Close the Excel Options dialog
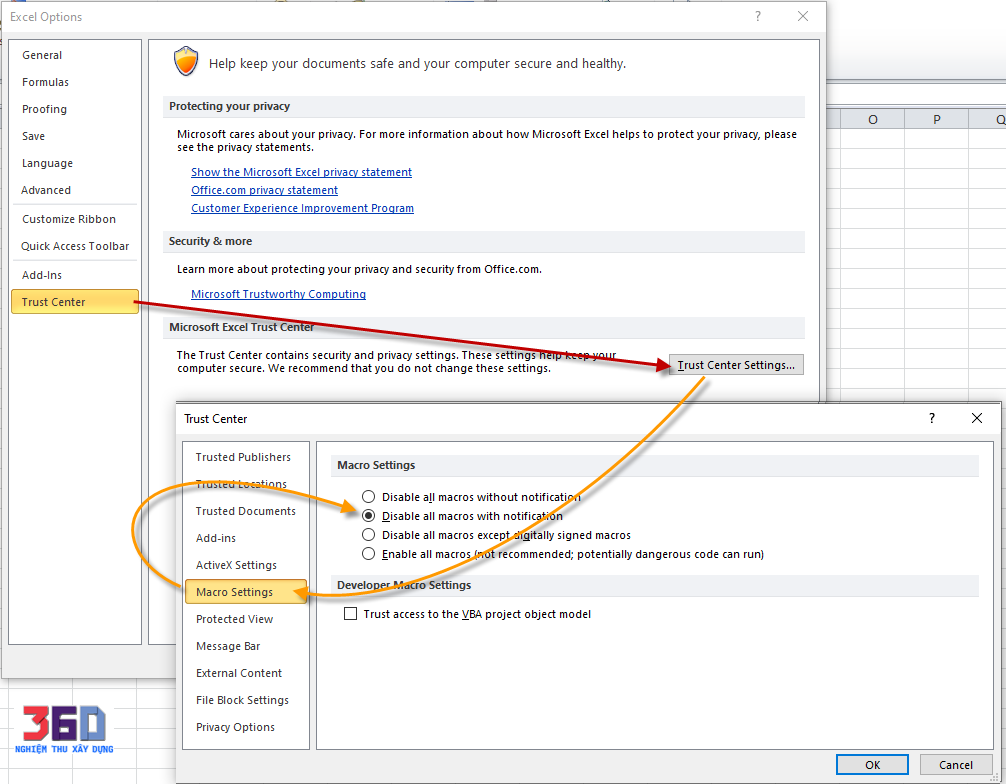1006x784 pixels. (803, 16)
